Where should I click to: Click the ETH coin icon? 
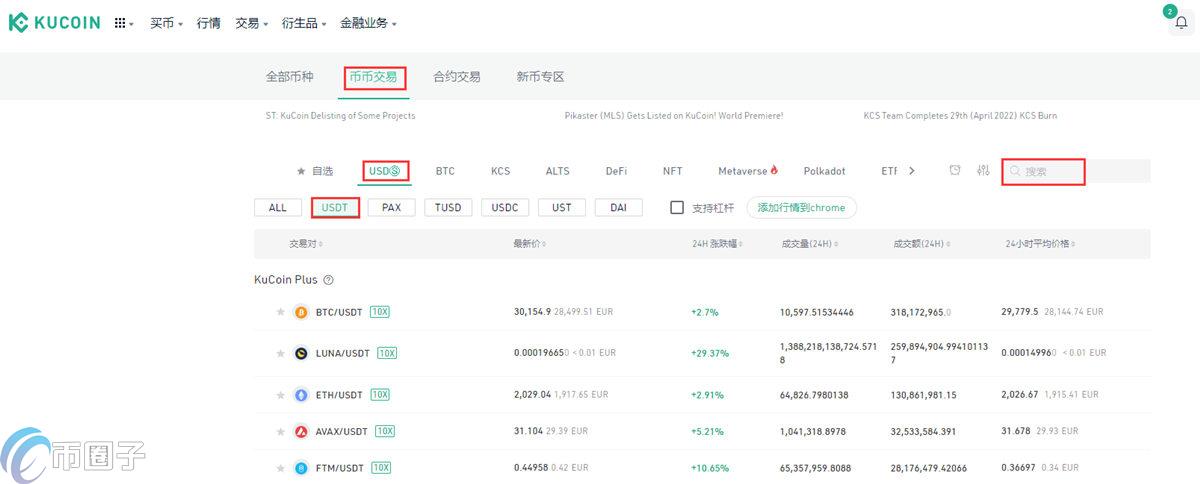[x=301, y=395]
